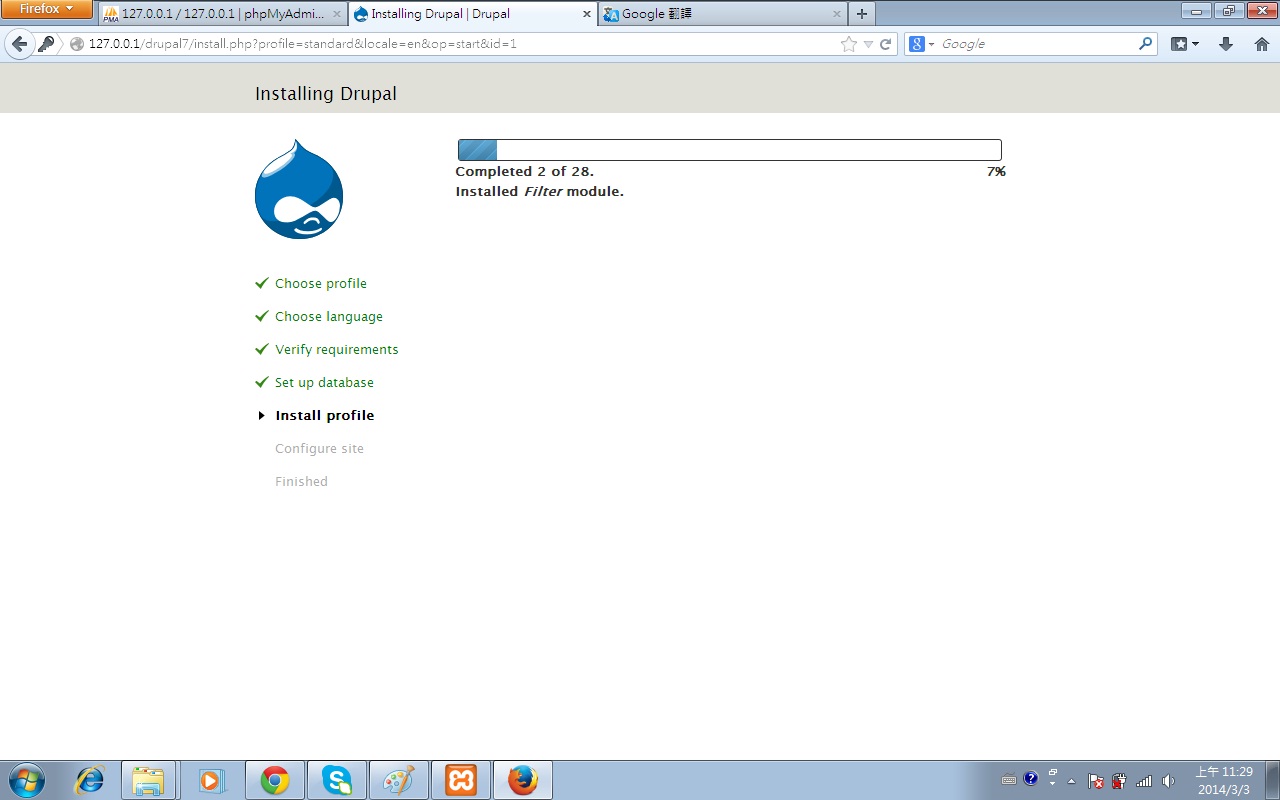Viewport: 1280px width, 800px height.
Task: Open the Downloads arrow icon
Action: (x=1226, y=44)
